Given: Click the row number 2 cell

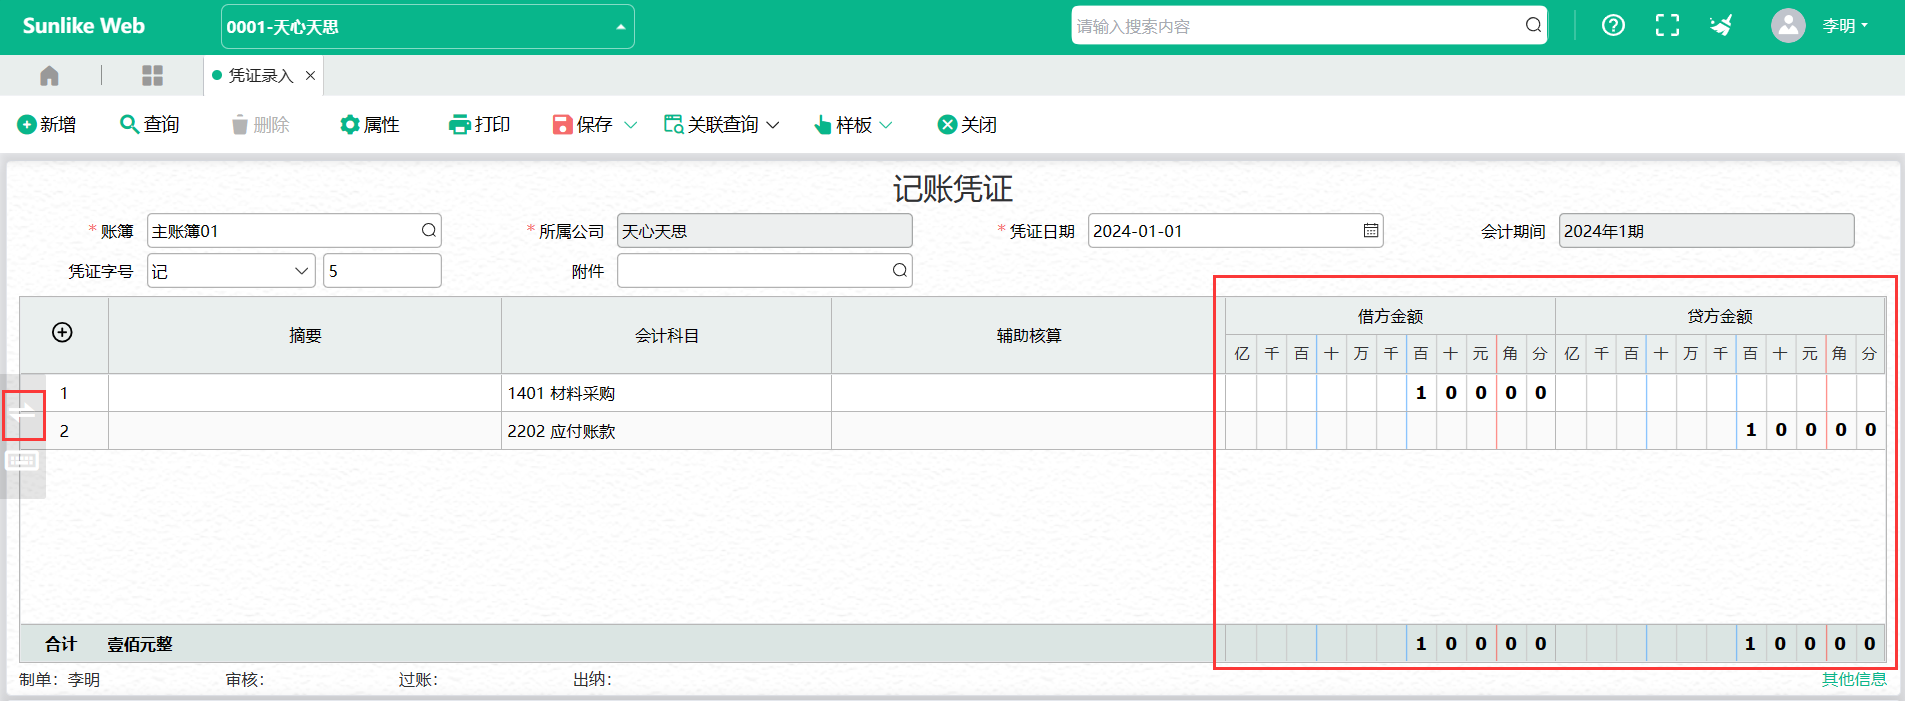Looking at the screenshot, I should point(64,431).
